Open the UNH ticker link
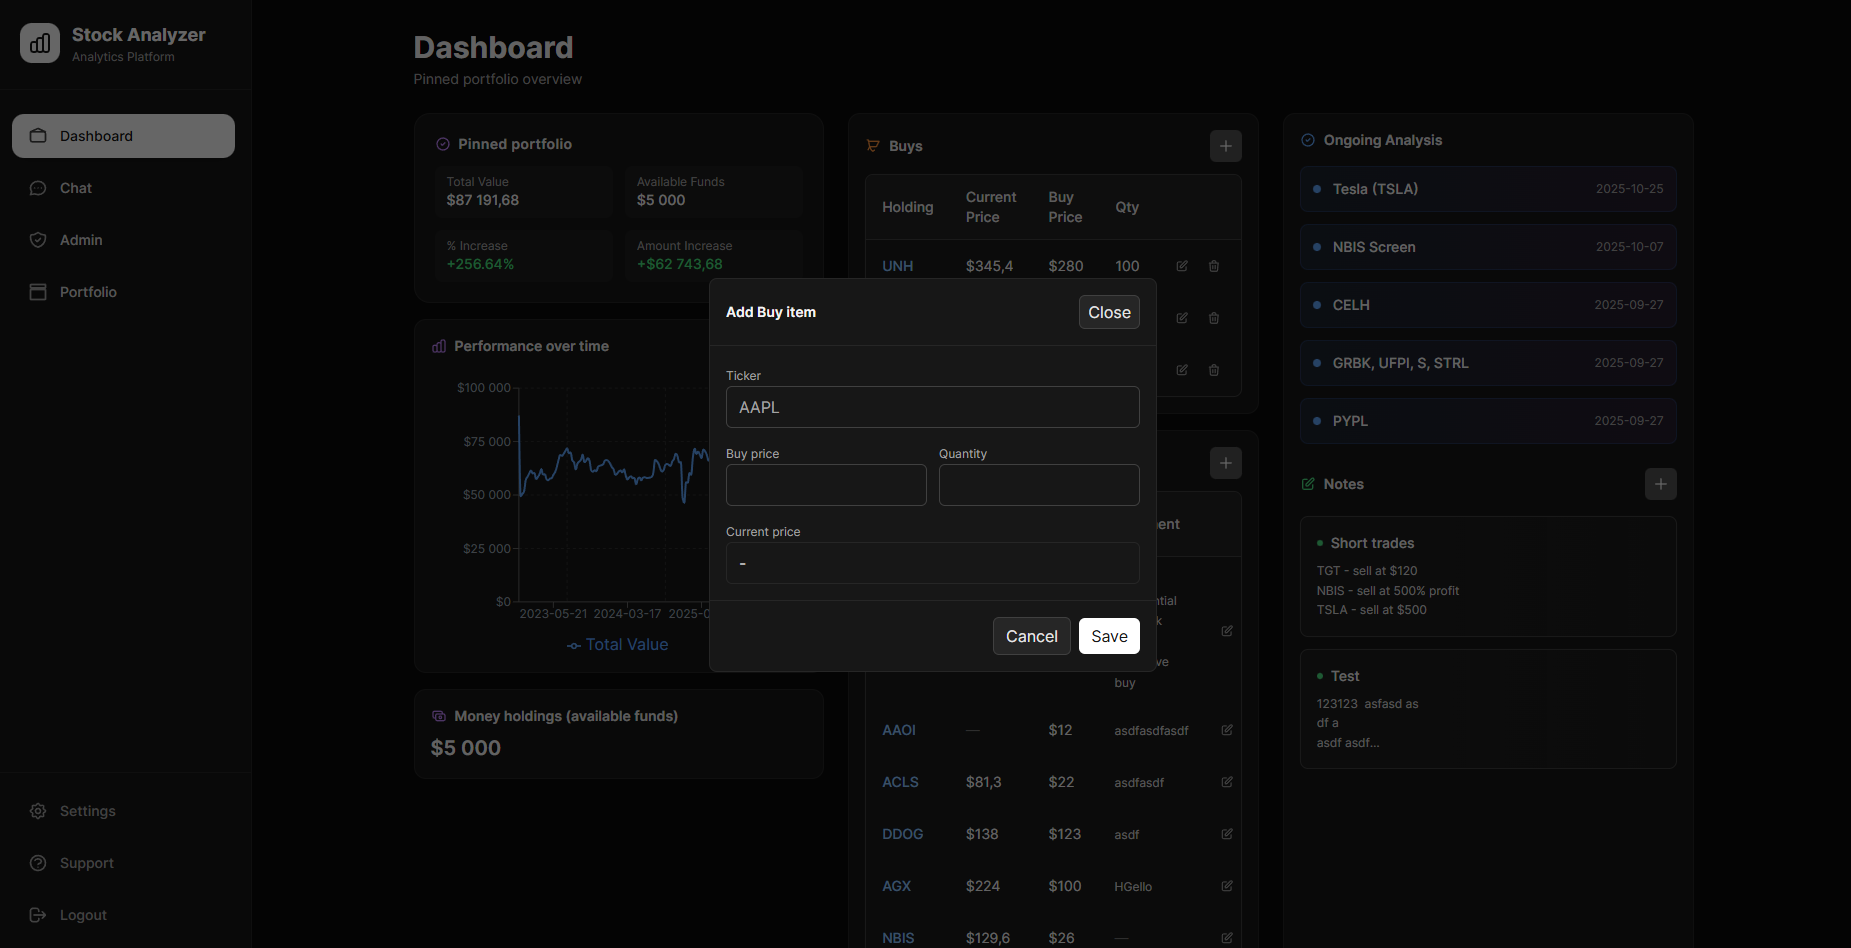1851x948 pixels. [898, 266]
